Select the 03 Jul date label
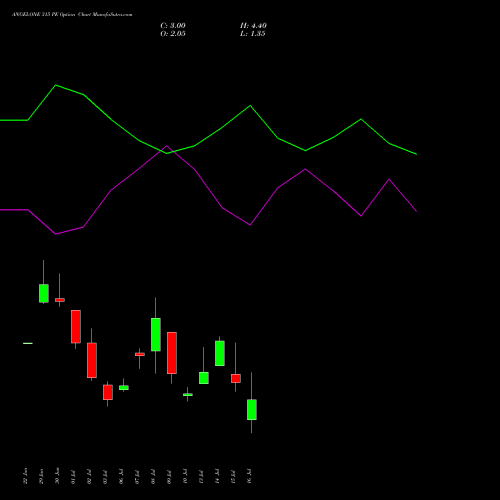Image resolution: width=500 pixels, height=500 pixels. 105,477
